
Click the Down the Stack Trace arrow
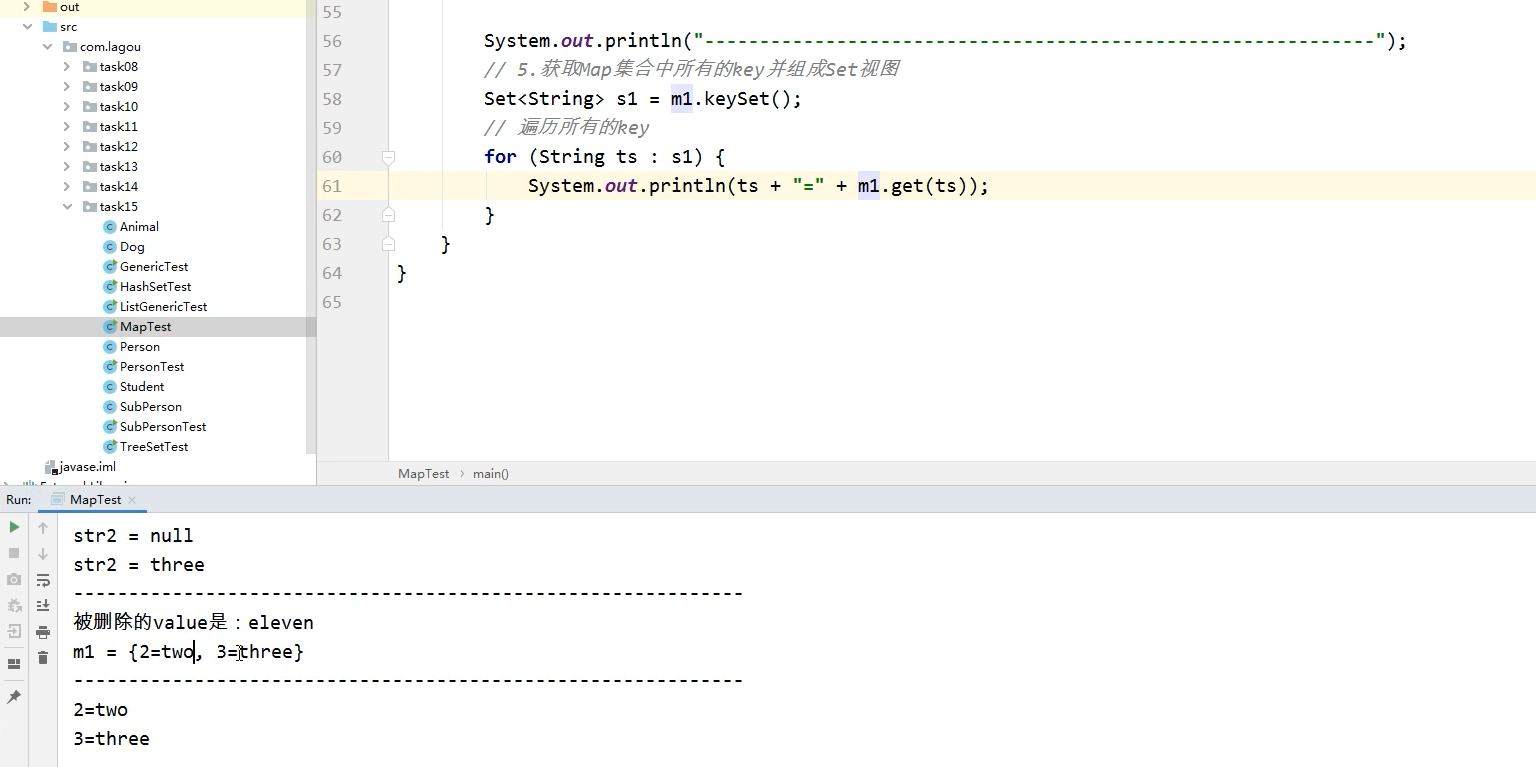[x=43, y=554]
